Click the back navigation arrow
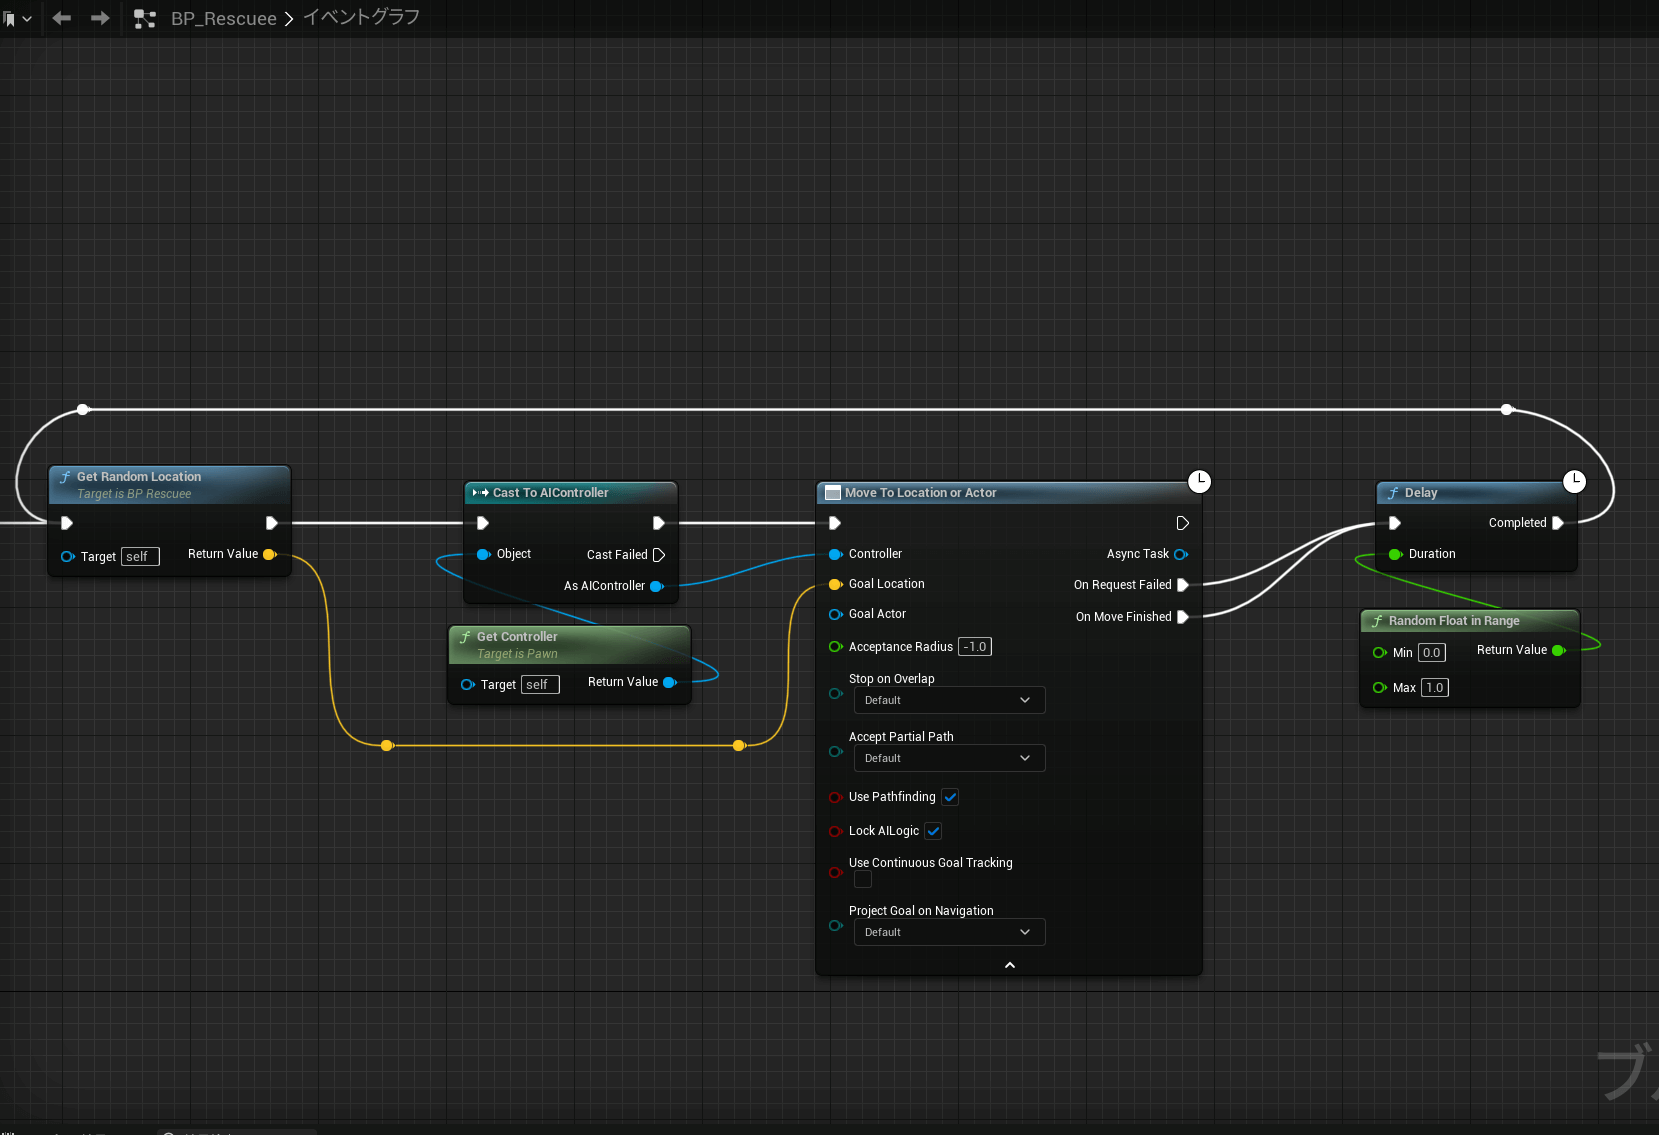This screenshot has width=1659, height=1135. [62, 18]
